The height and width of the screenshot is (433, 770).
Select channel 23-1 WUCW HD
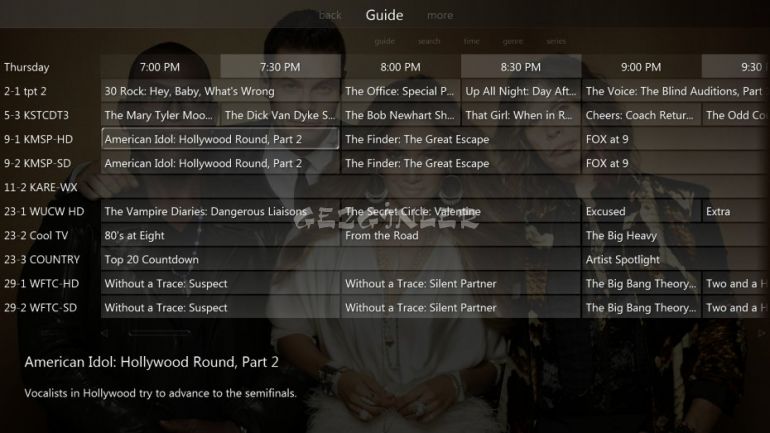44,212
